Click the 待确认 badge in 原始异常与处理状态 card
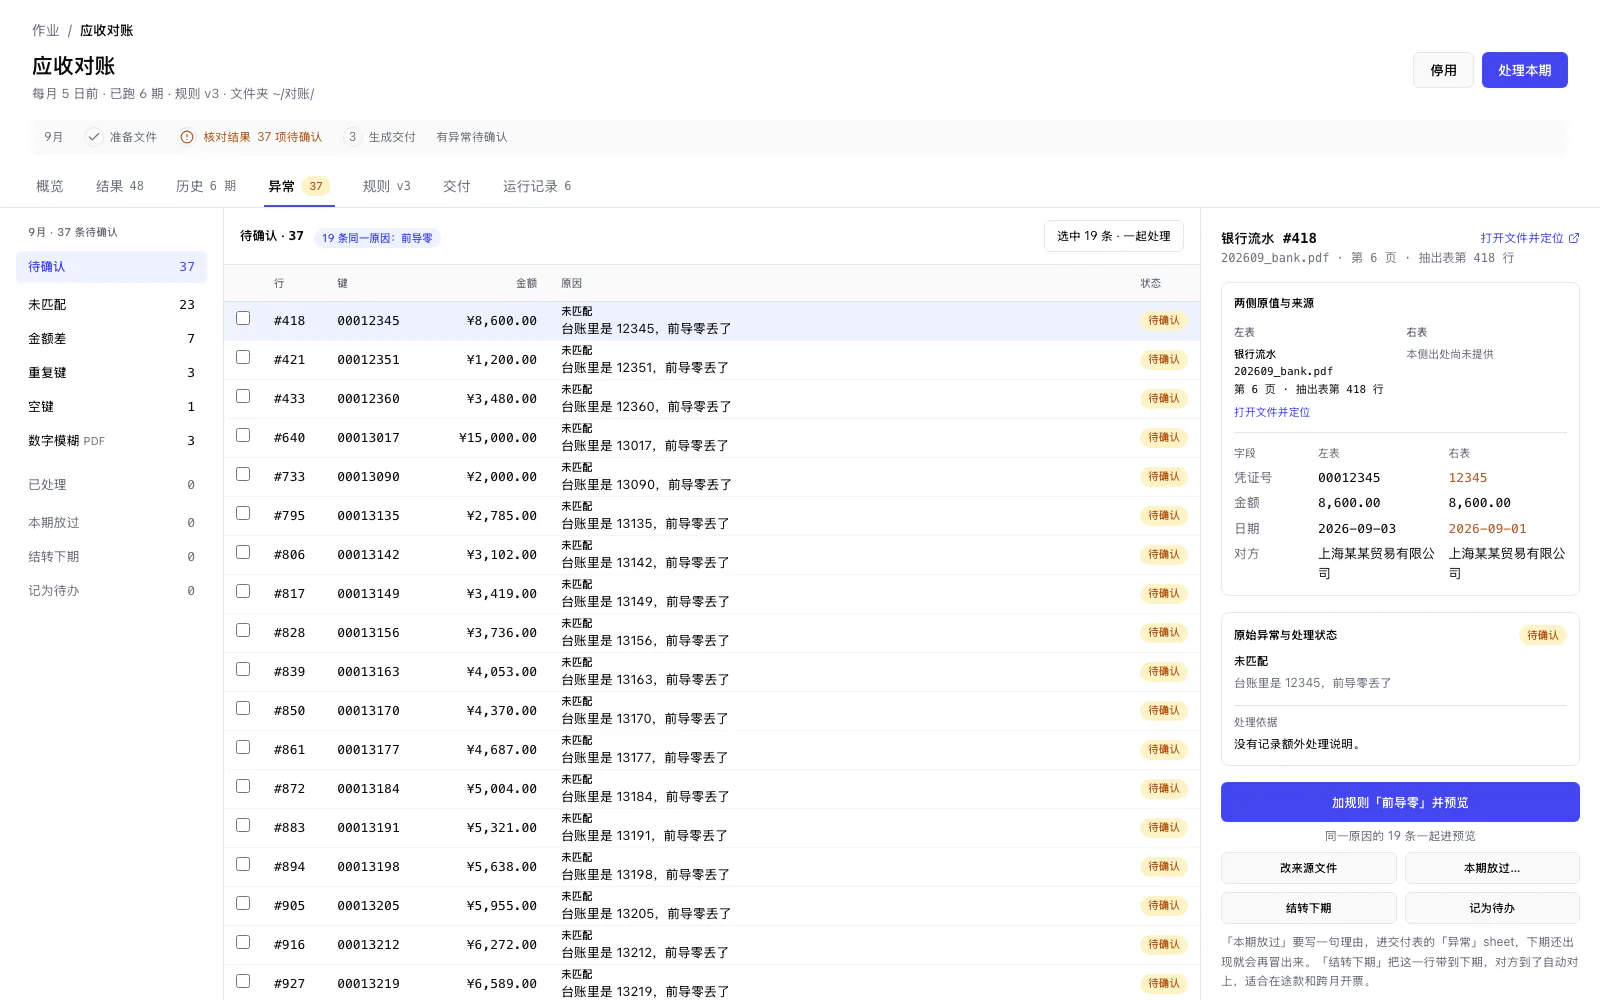The width and height of the screenshot is (1600, 1000). (1543, 635)
